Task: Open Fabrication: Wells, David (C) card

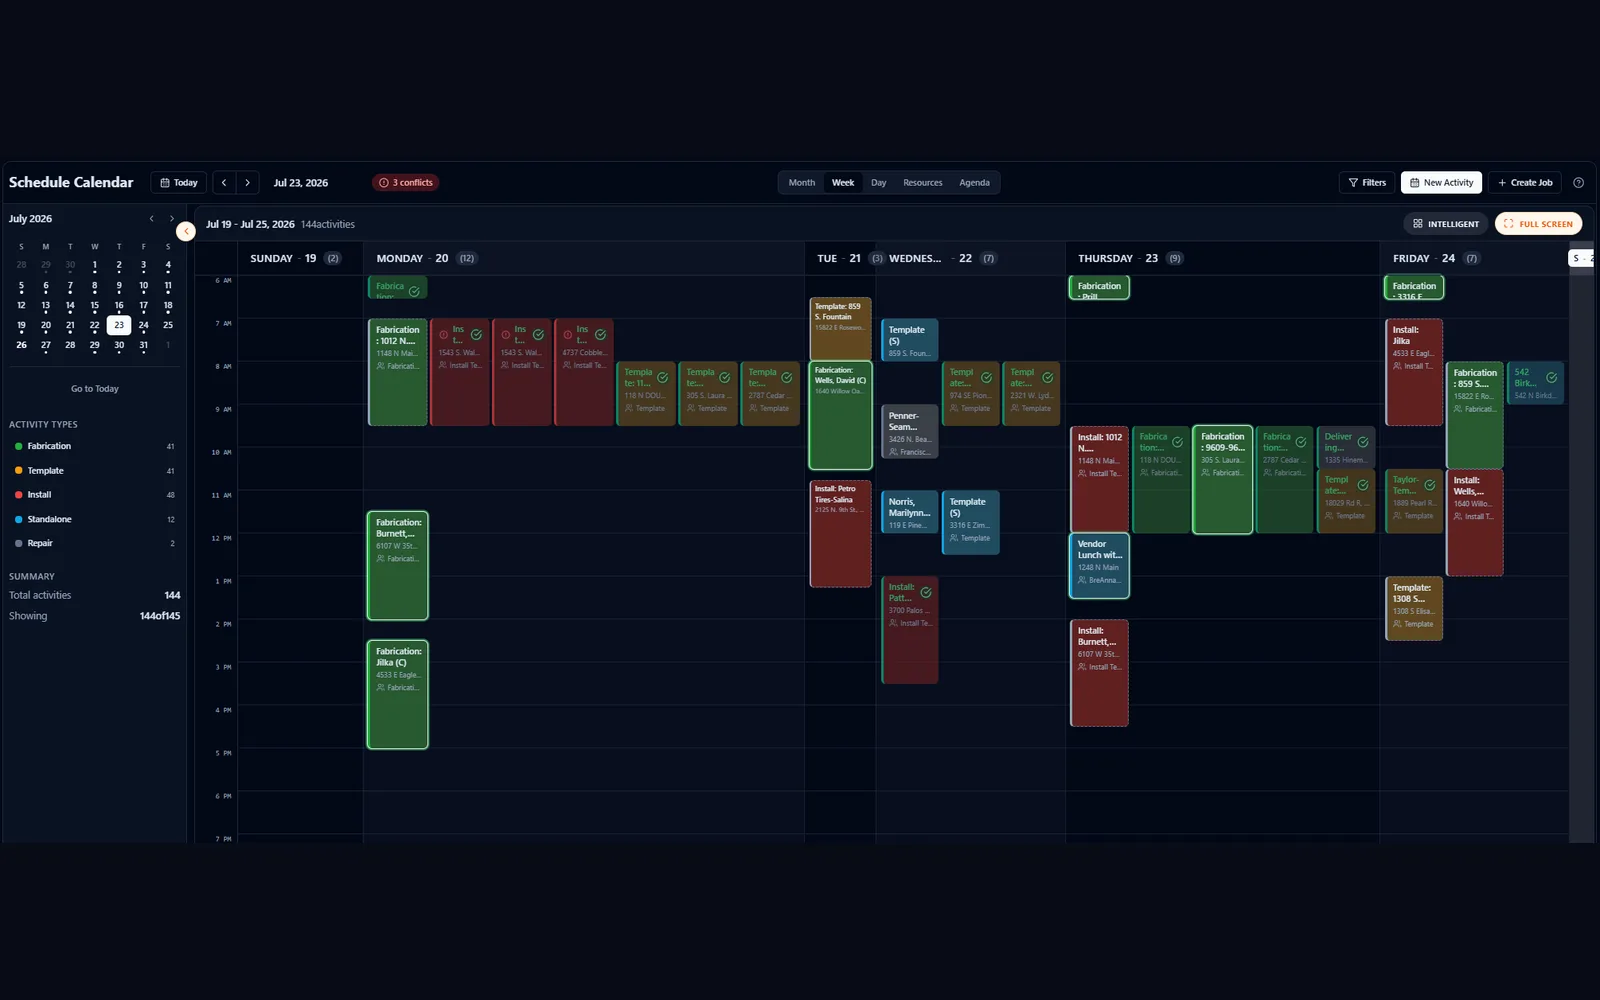Action: pyautogui.click(x=840, y=416)
